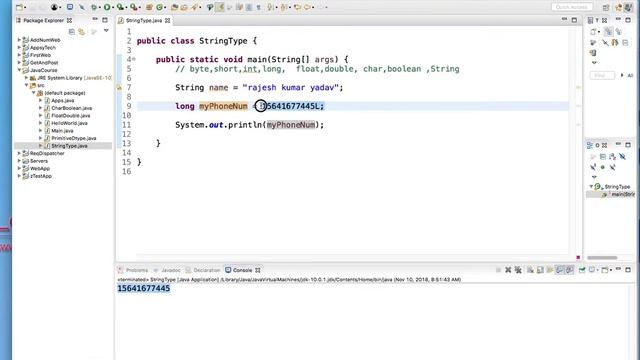Screen dimensions: 640x360
Task: Click the Quick Access search field
Action: (x=571, y=7)
